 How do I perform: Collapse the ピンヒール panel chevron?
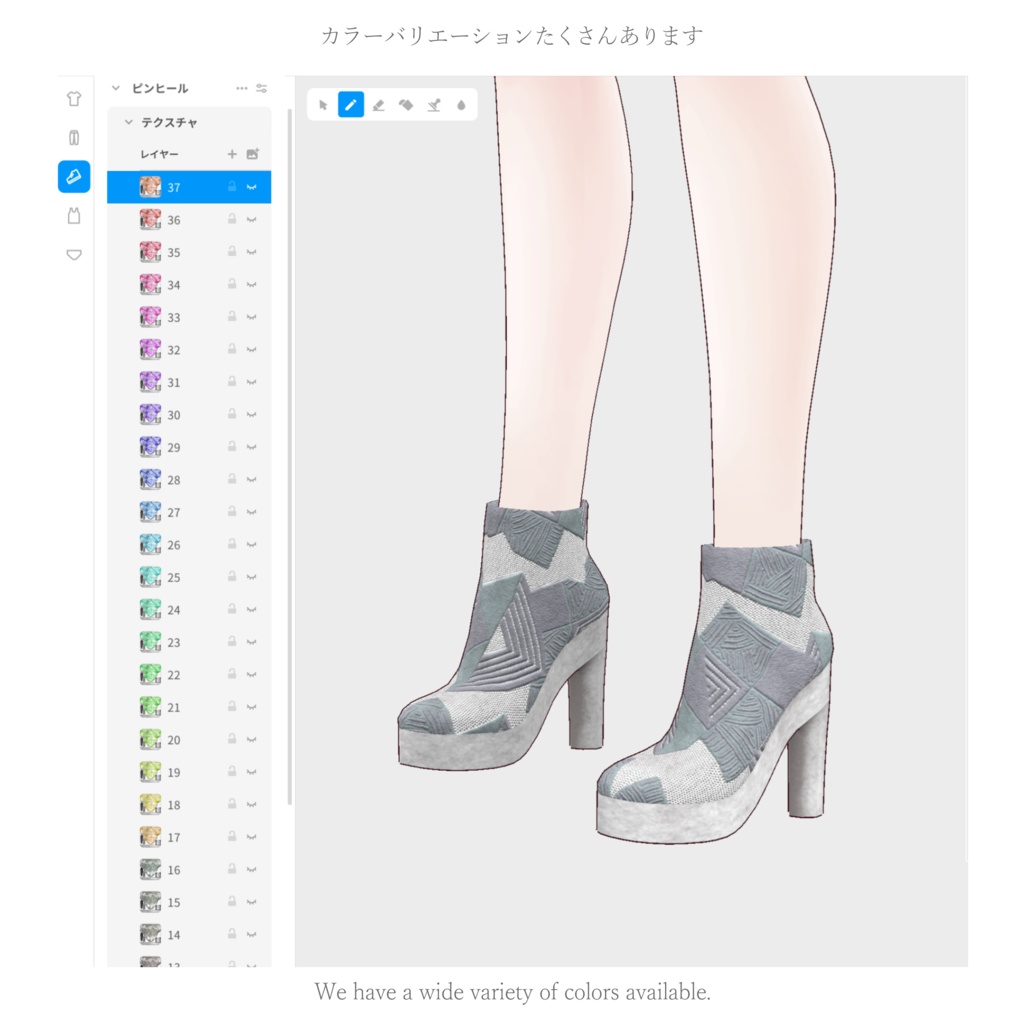[x=116, y=88]
